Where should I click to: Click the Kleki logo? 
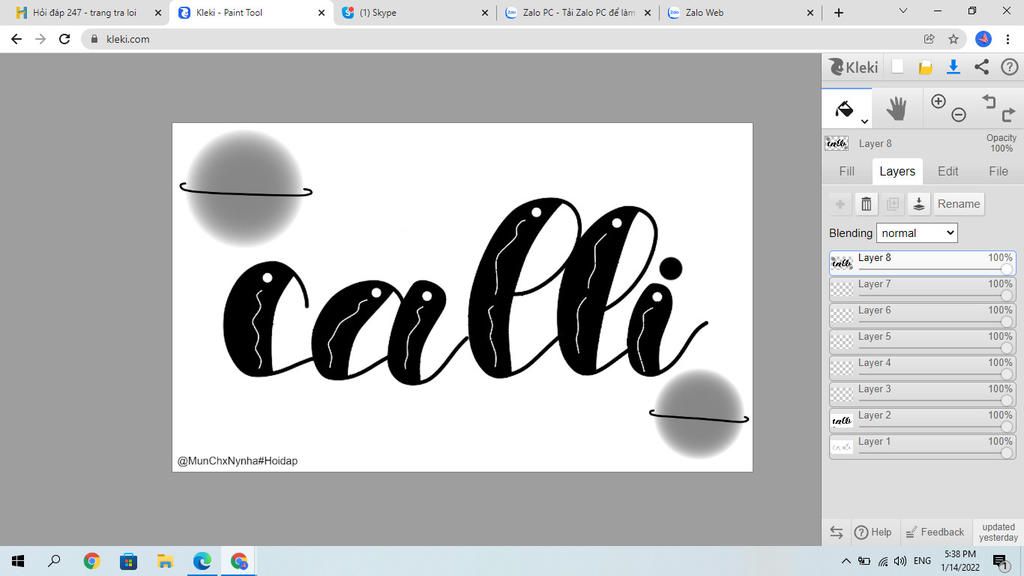tap(853, 67)
